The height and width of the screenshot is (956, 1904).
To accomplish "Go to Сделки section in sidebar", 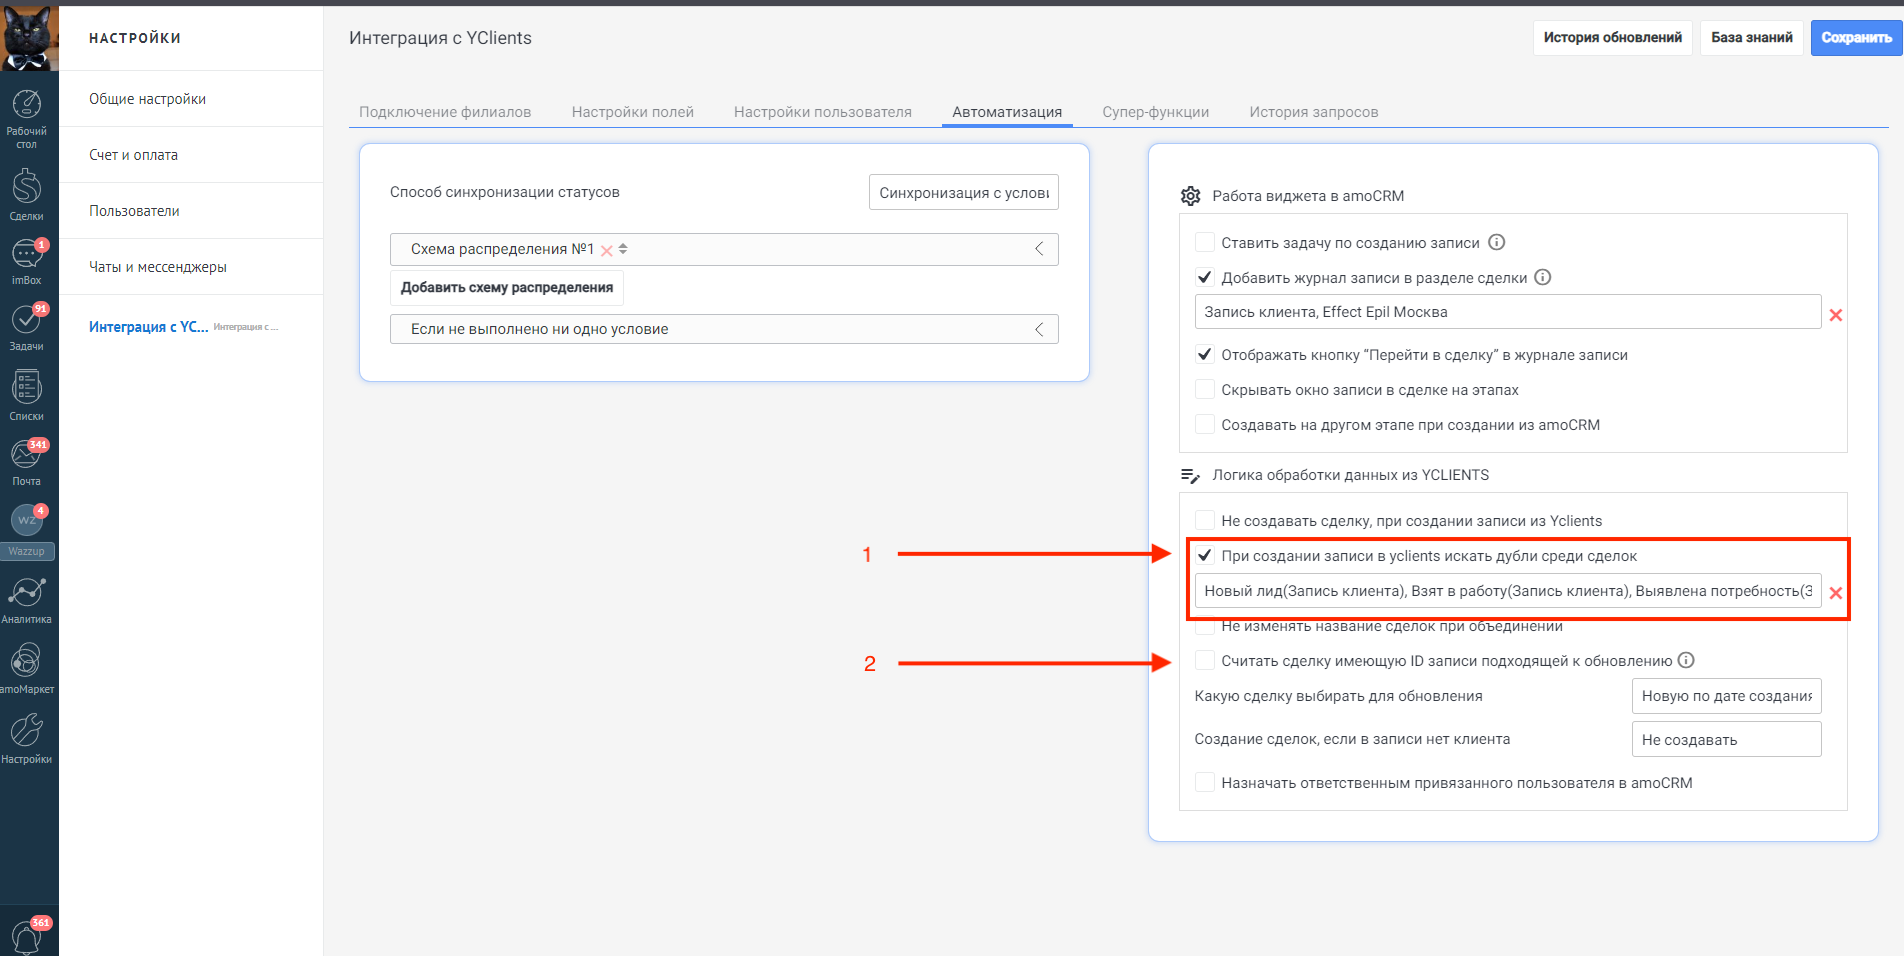I will click(x=27, y=194).
